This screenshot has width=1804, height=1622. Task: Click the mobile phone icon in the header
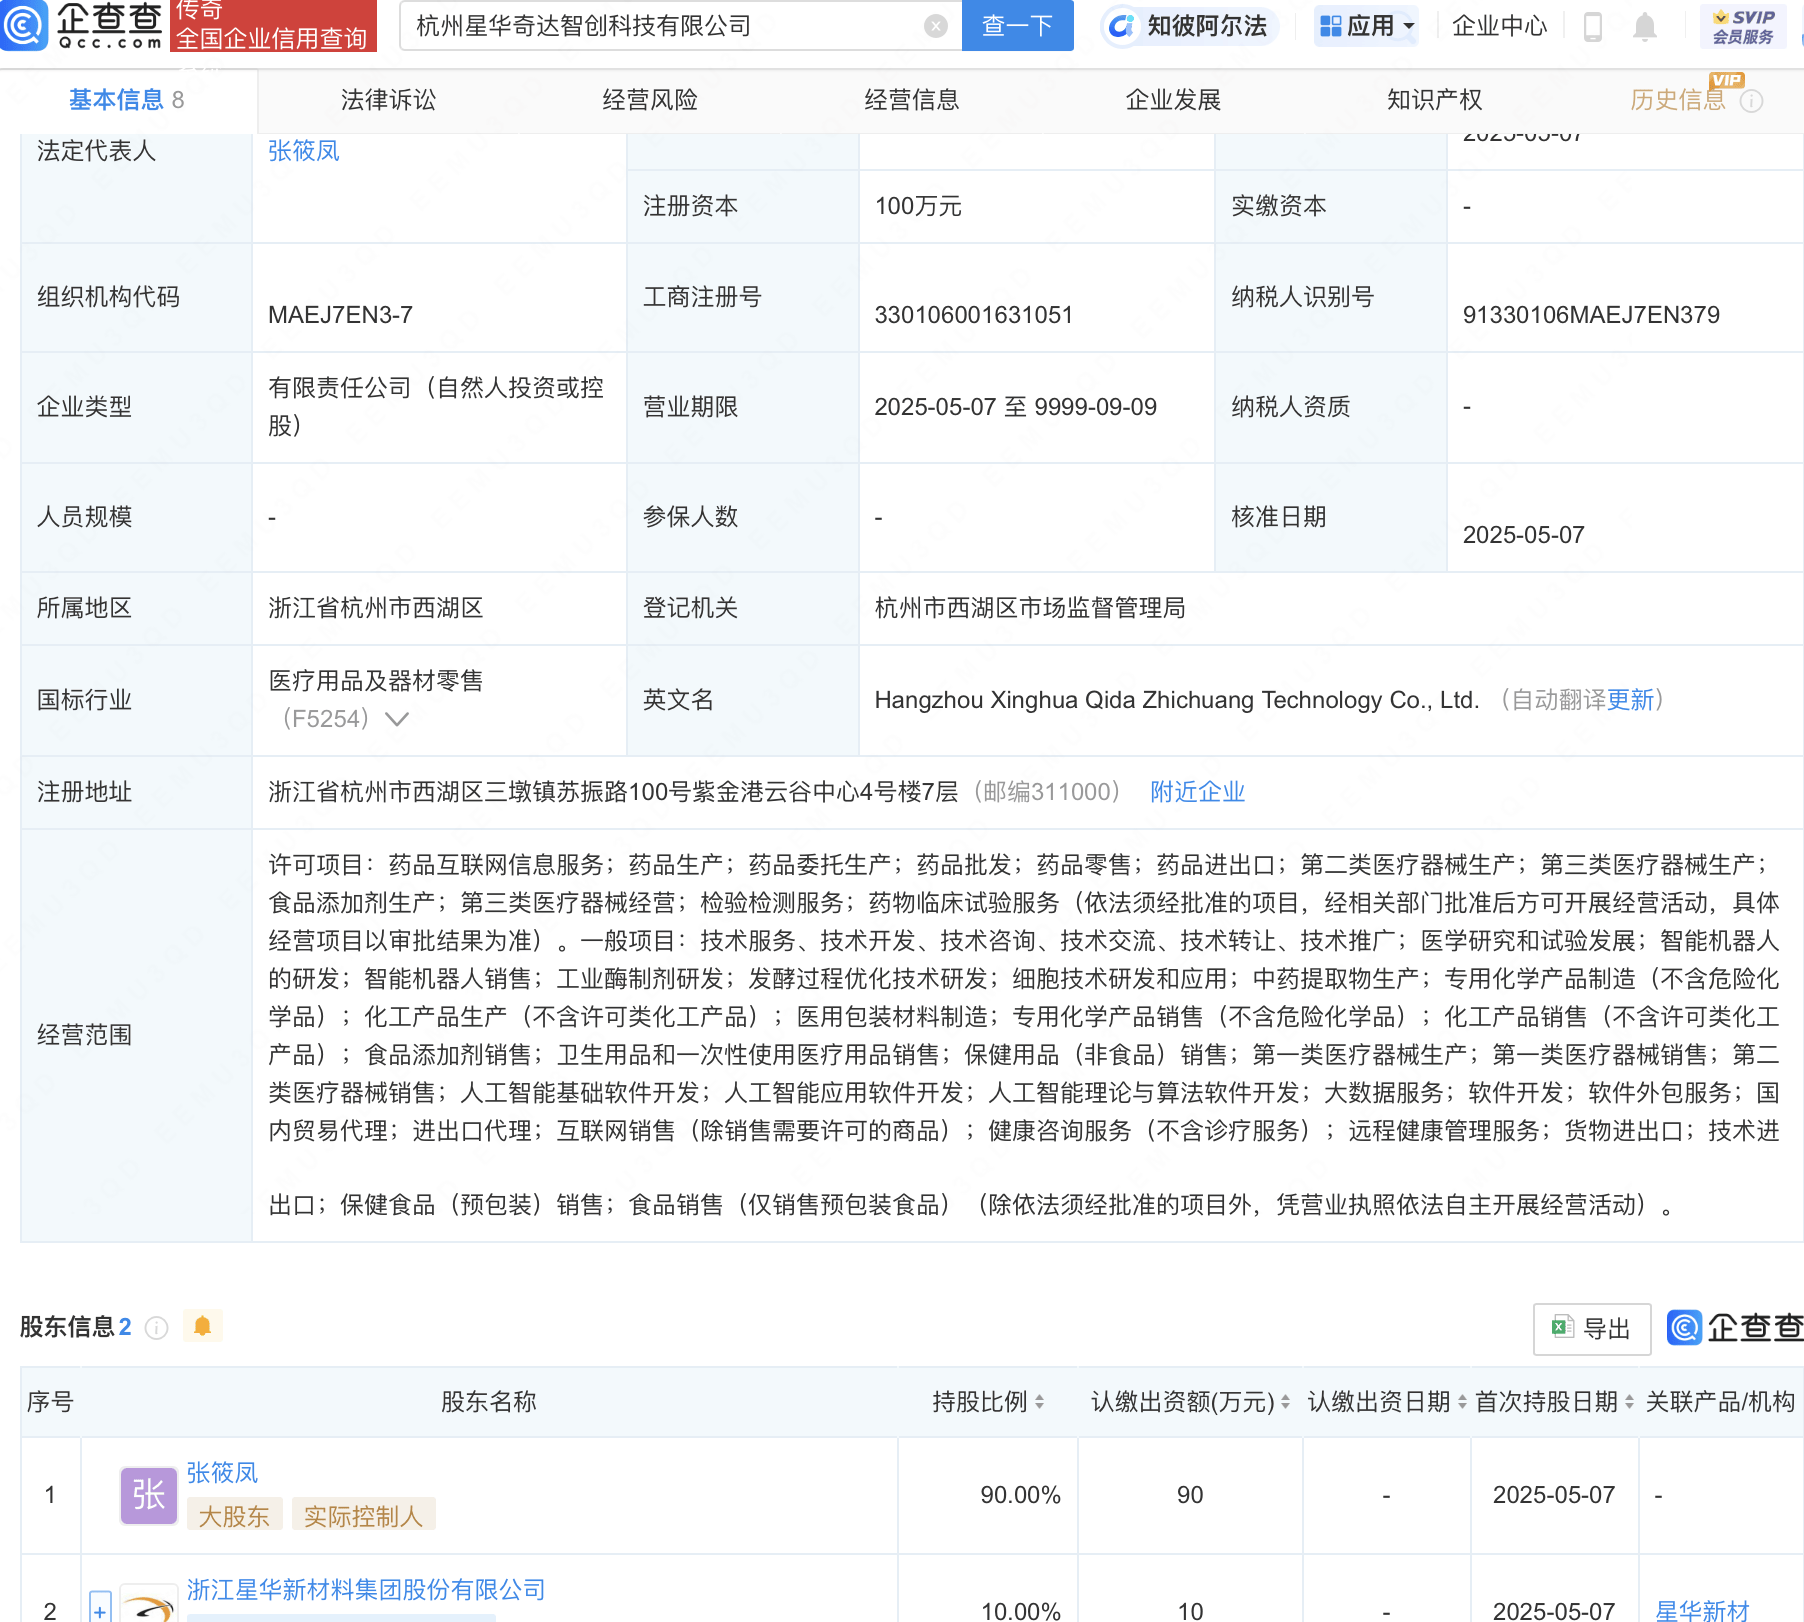point(1594,26)
